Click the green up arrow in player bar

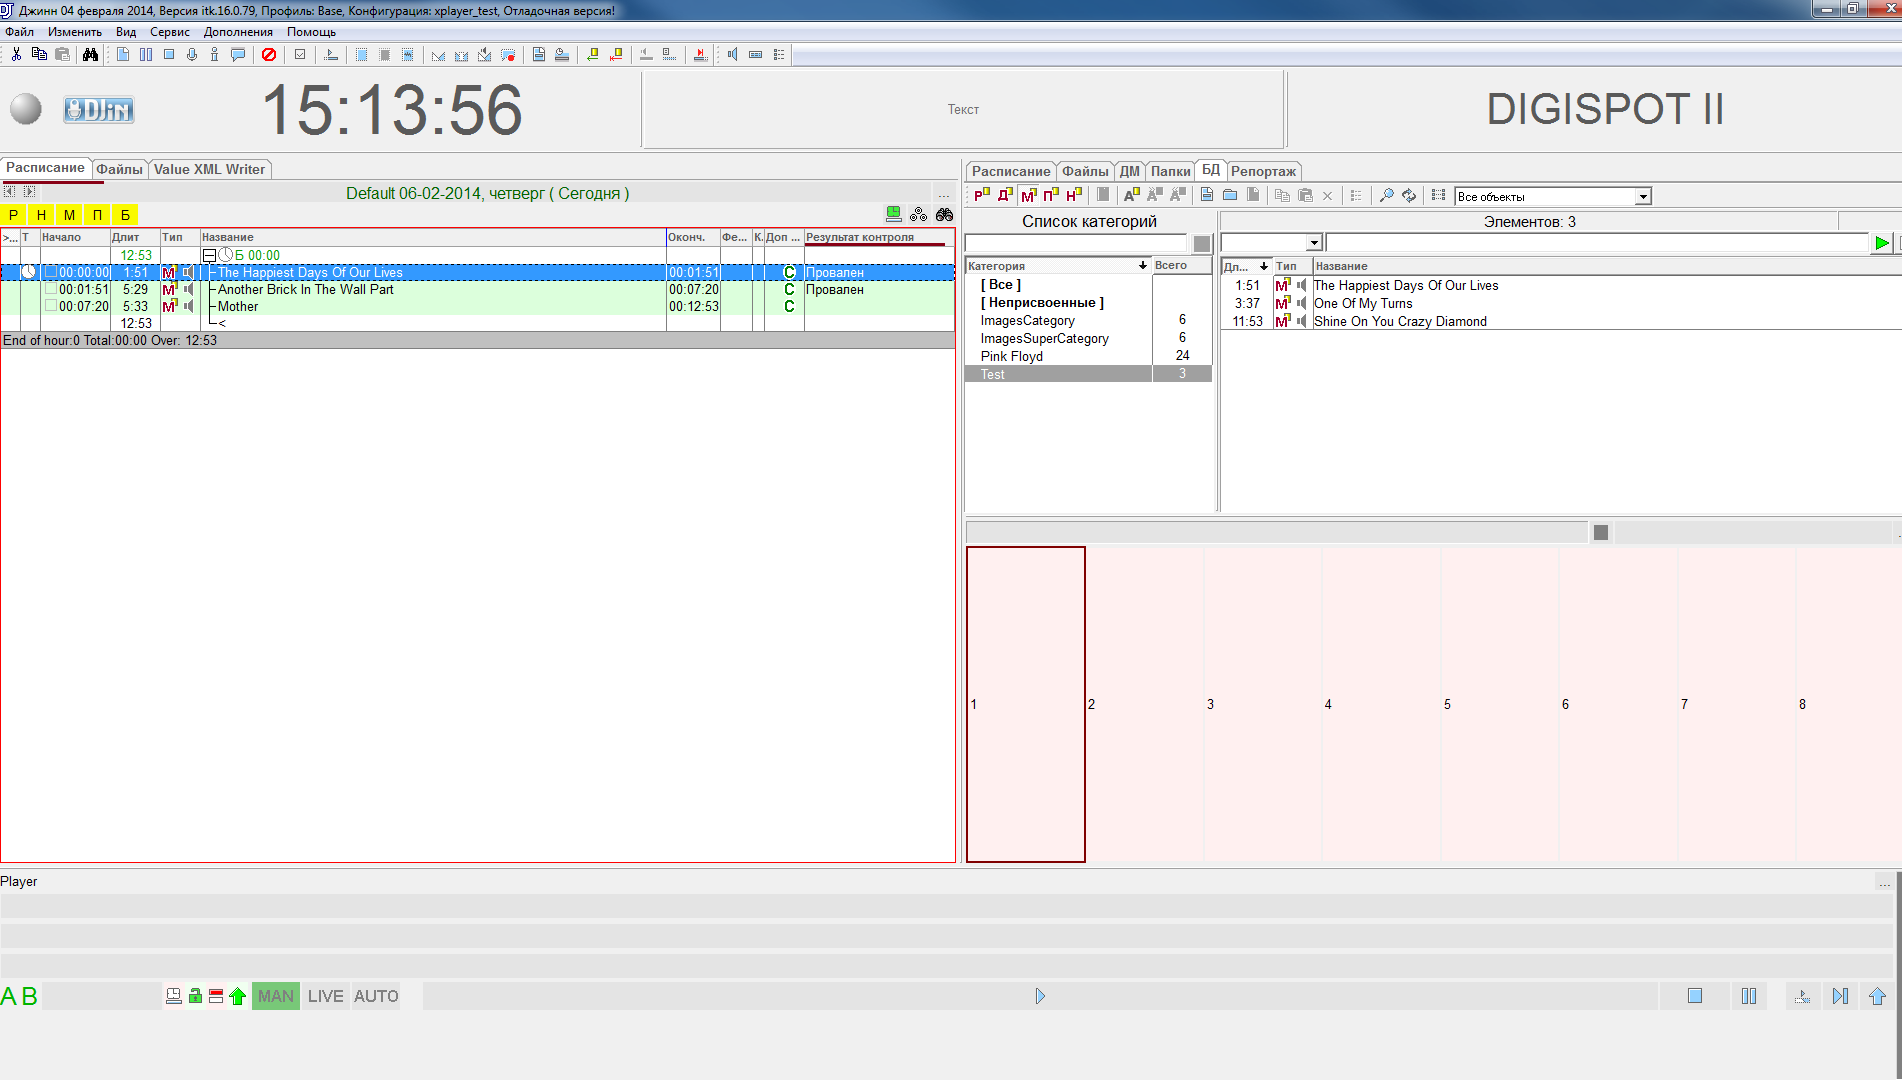[238, 996]
